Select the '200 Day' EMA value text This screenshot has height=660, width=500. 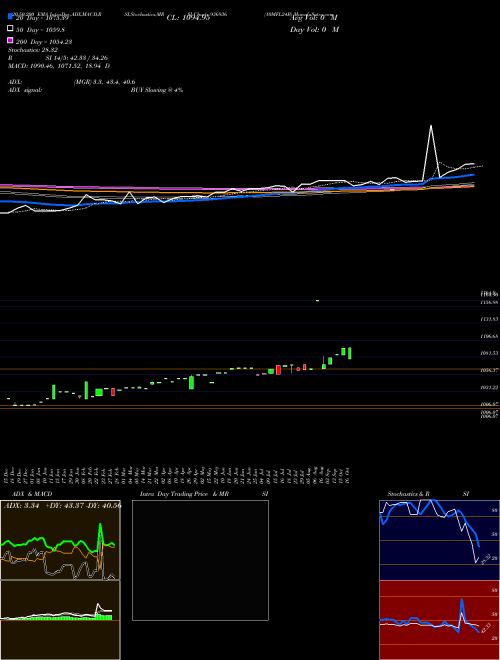44,42
